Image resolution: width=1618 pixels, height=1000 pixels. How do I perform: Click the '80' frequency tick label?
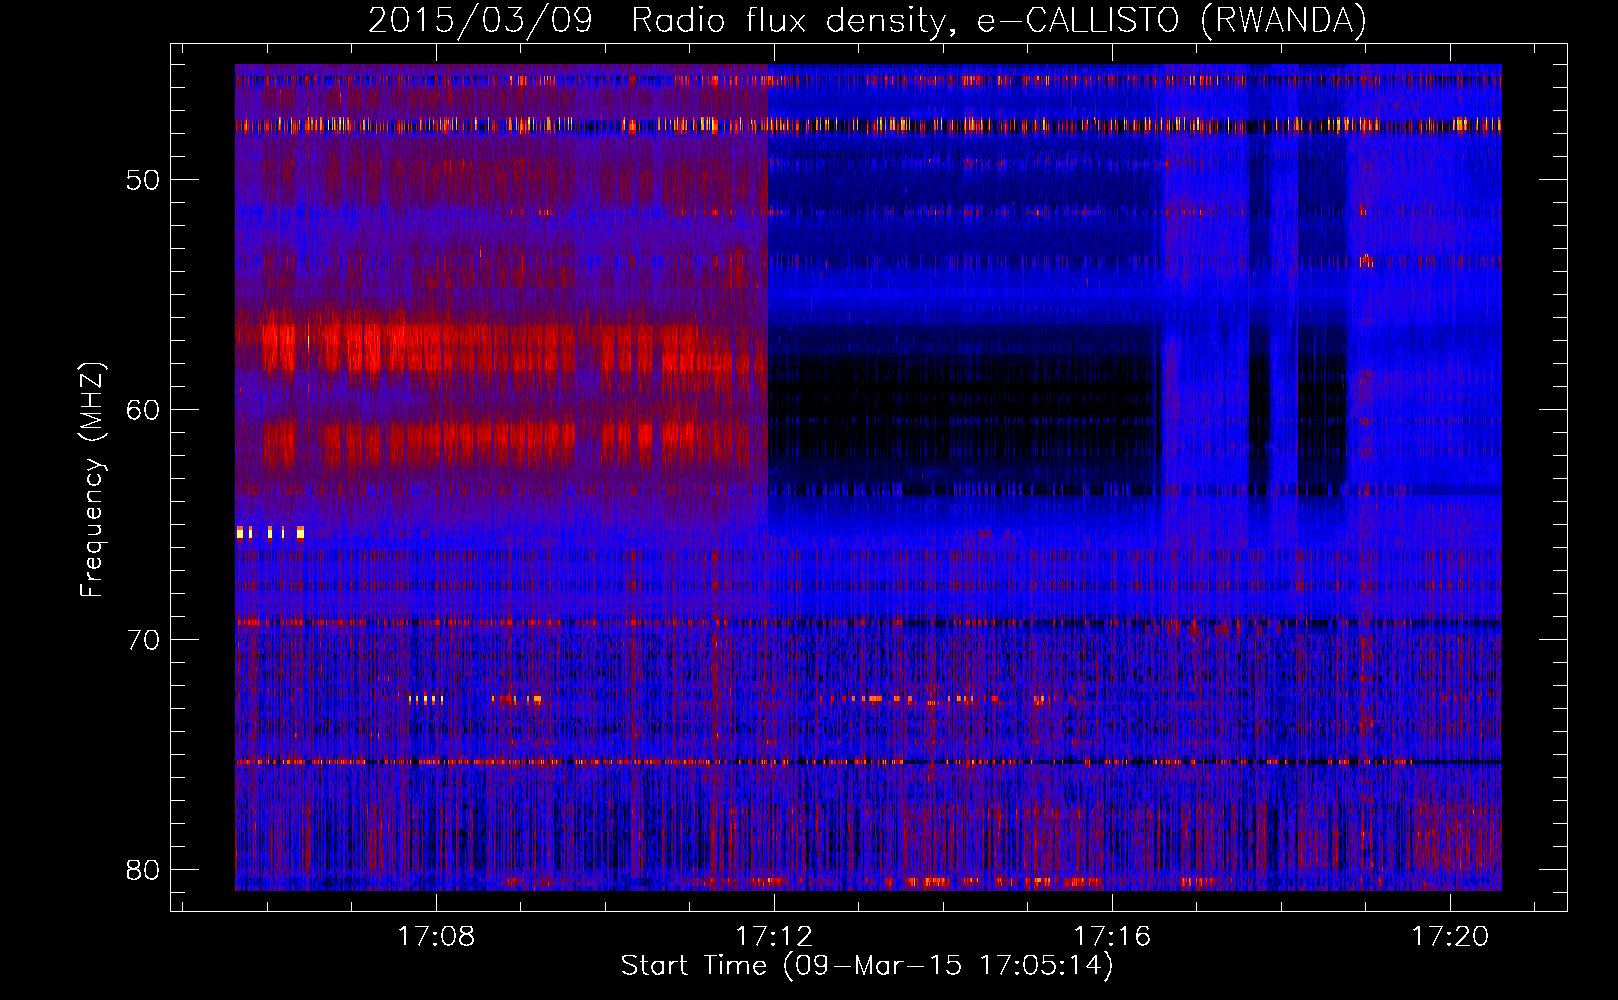143,870
